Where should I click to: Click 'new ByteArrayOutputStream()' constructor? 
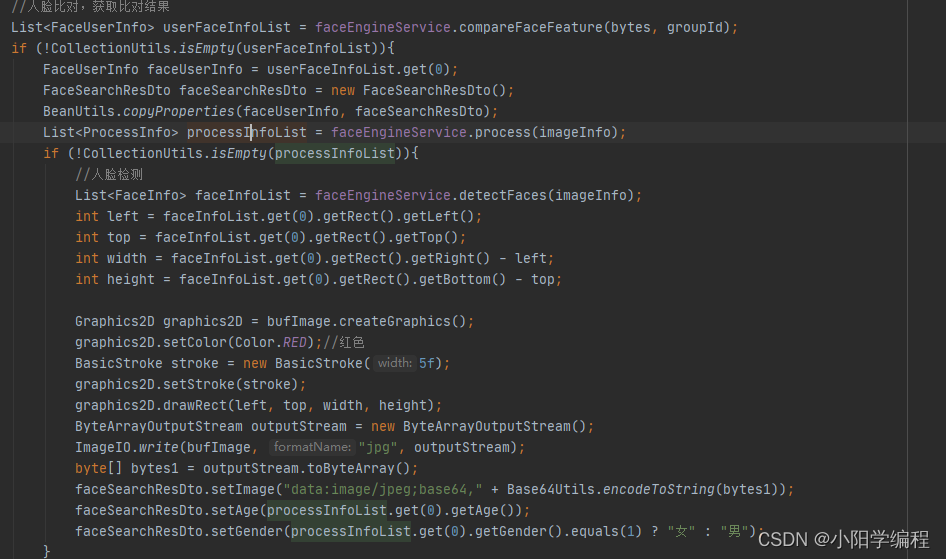coord(478,426)
